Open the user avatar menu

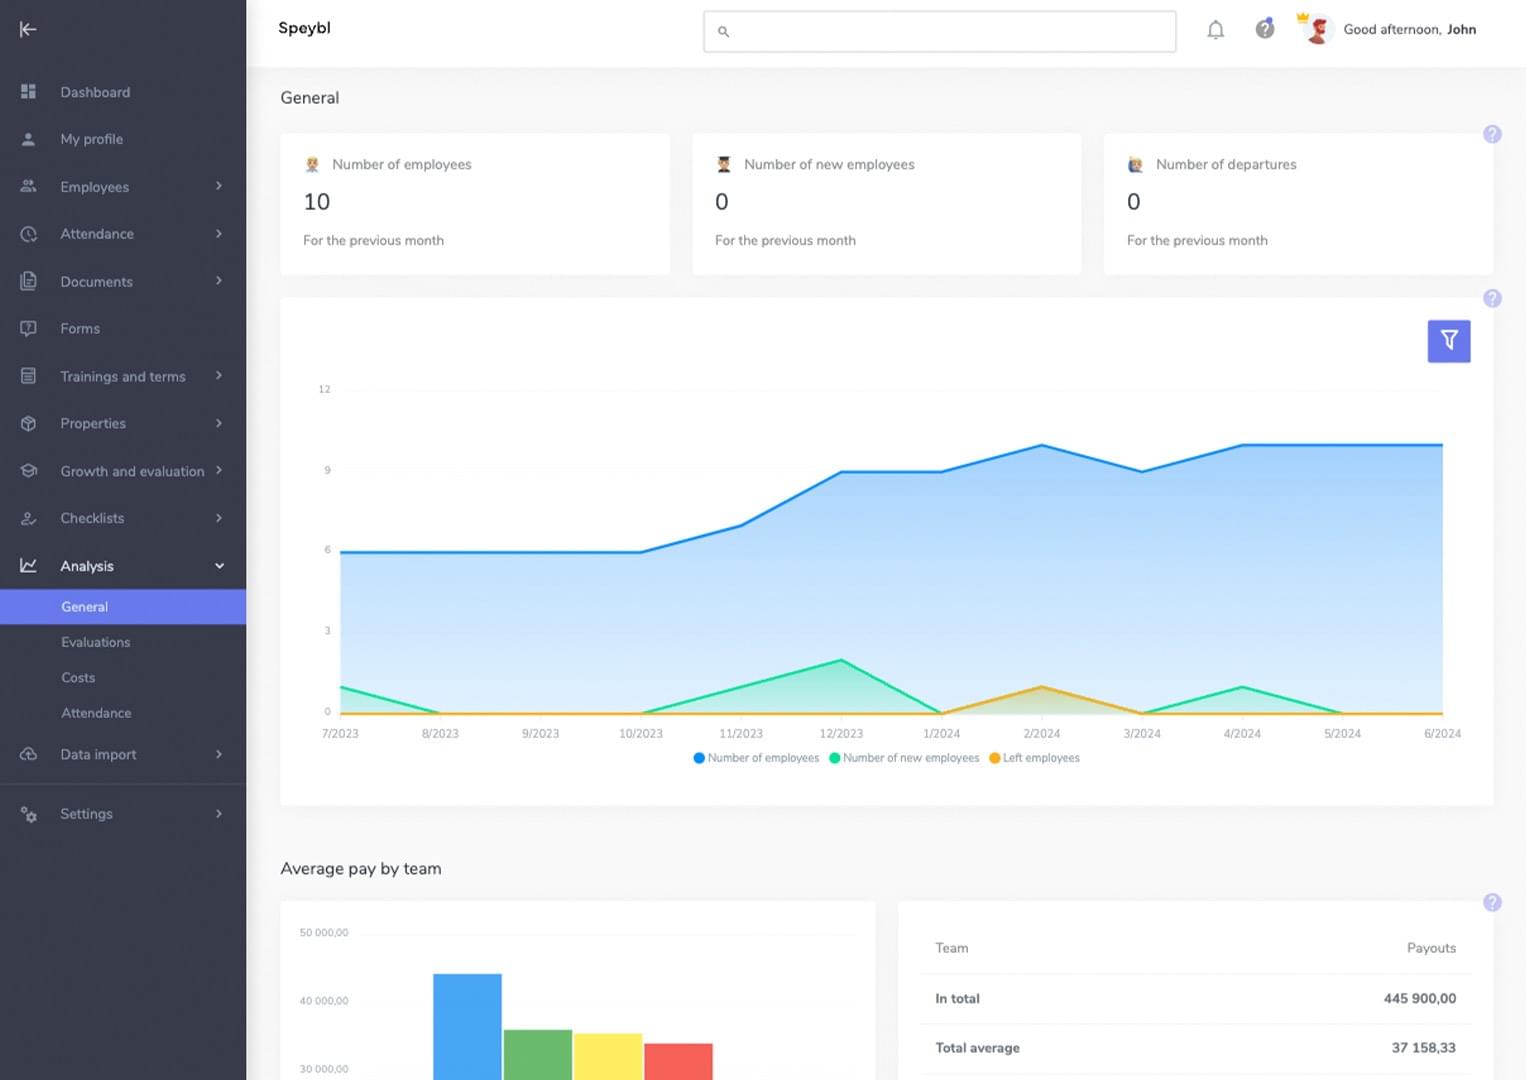(1317, 29)
